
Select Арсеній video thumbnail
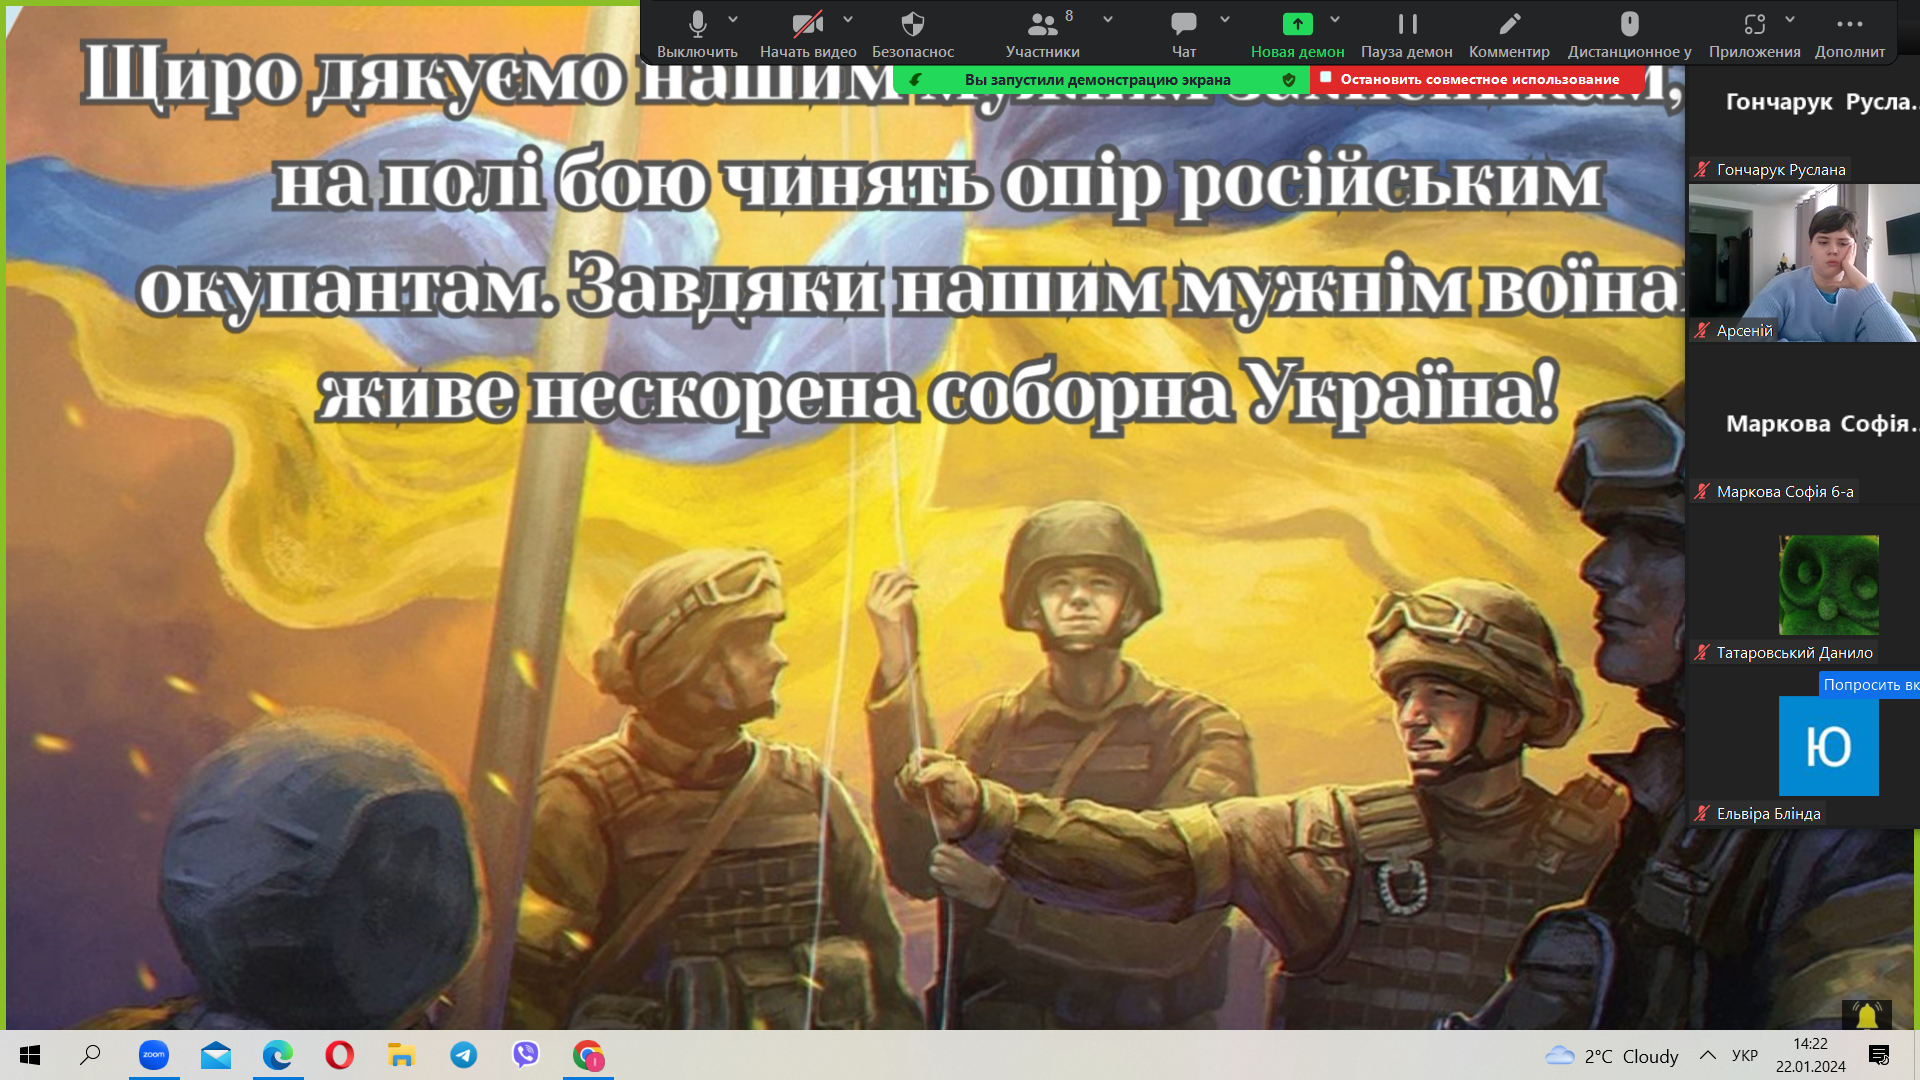point(1803,263)
